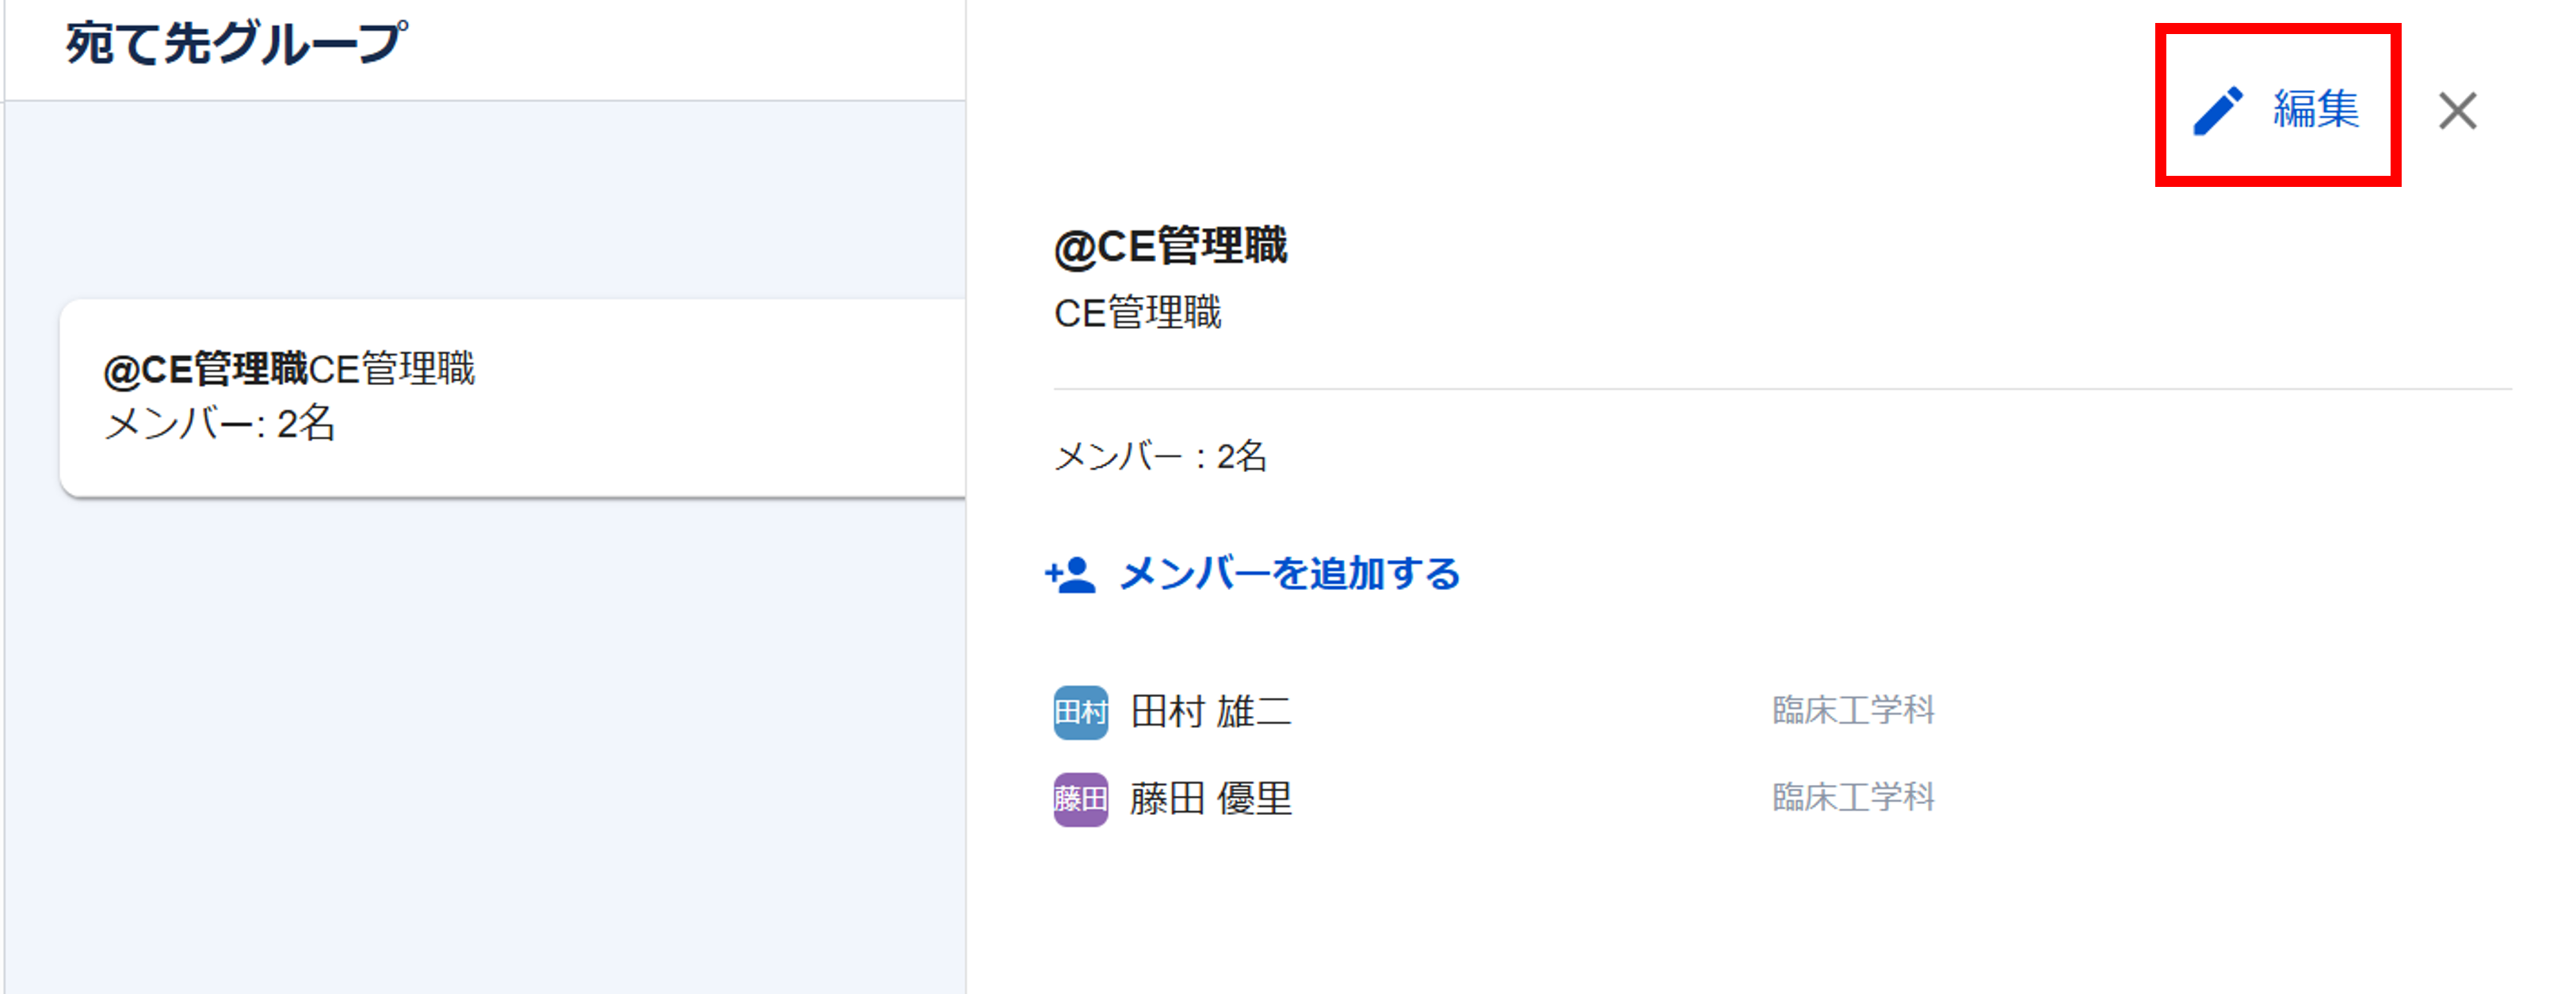Click 臨床工学科 beside 田村 雄二
2576x994 pixels.
1852,711
